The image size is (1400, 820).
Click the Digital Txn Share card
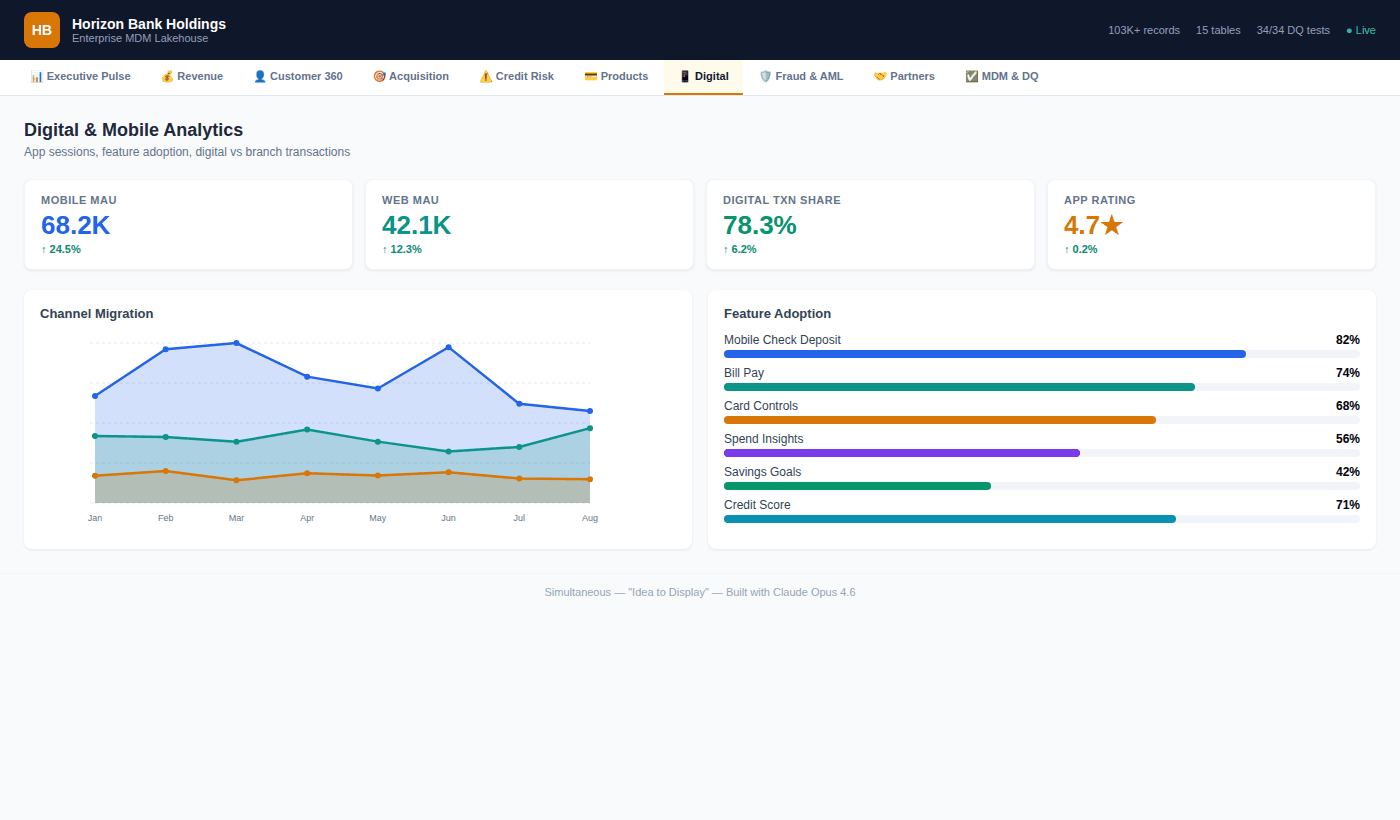coord(870,225)
